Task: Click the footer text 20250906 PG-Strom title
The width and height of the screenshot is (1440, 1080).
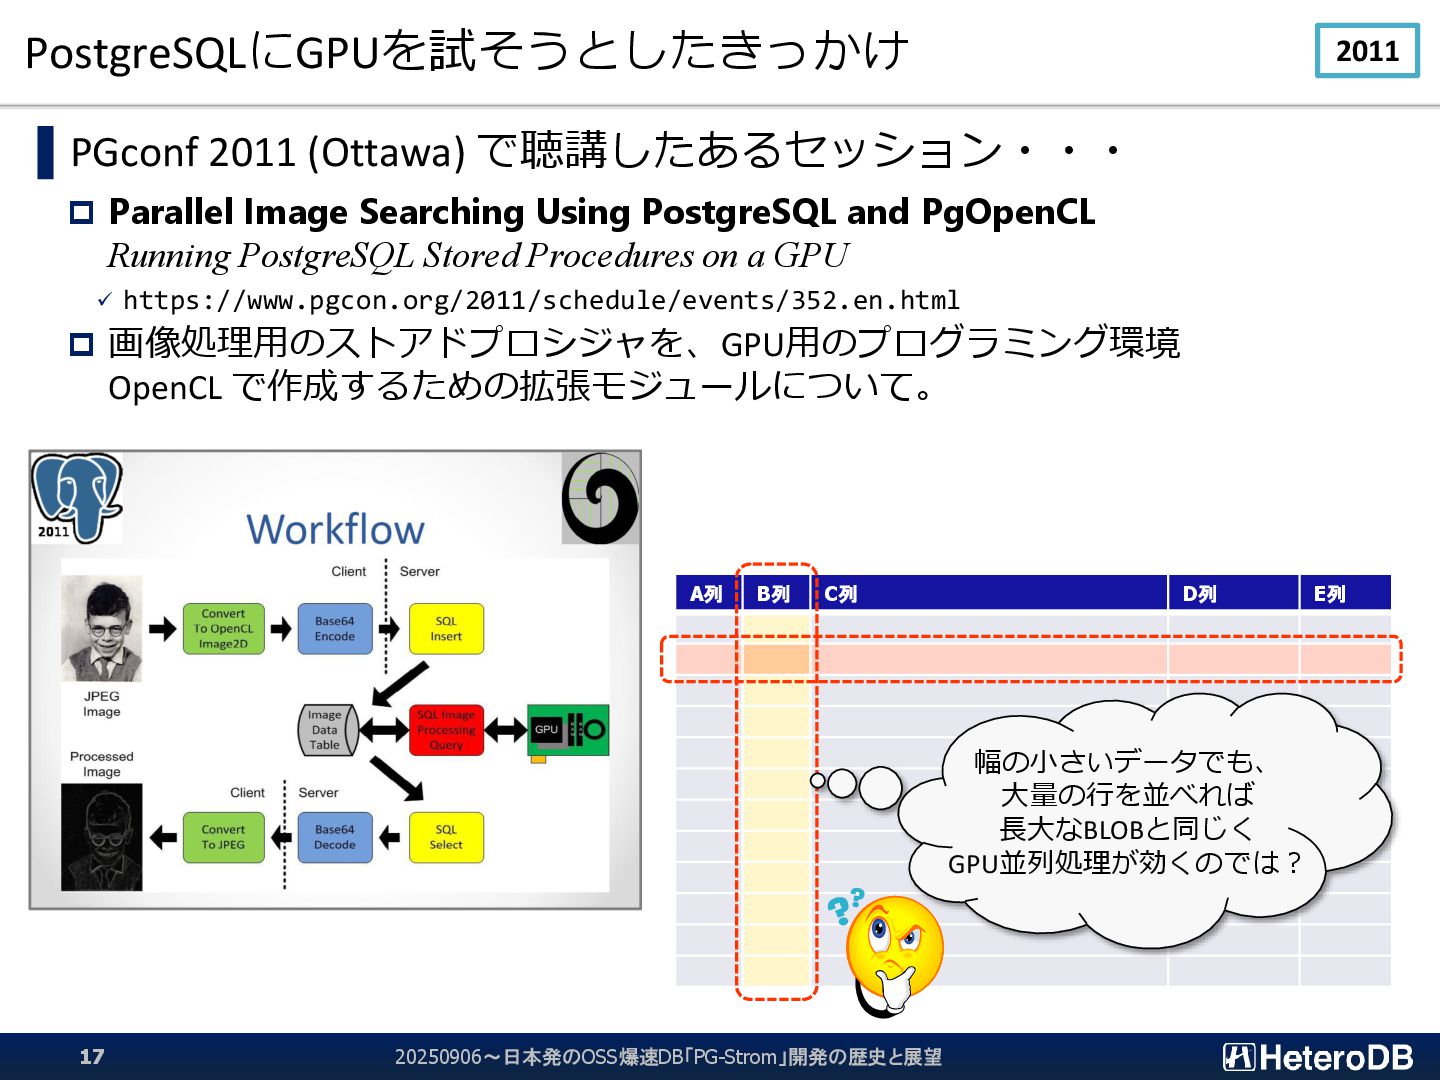Action: [x=668, y=1057]
